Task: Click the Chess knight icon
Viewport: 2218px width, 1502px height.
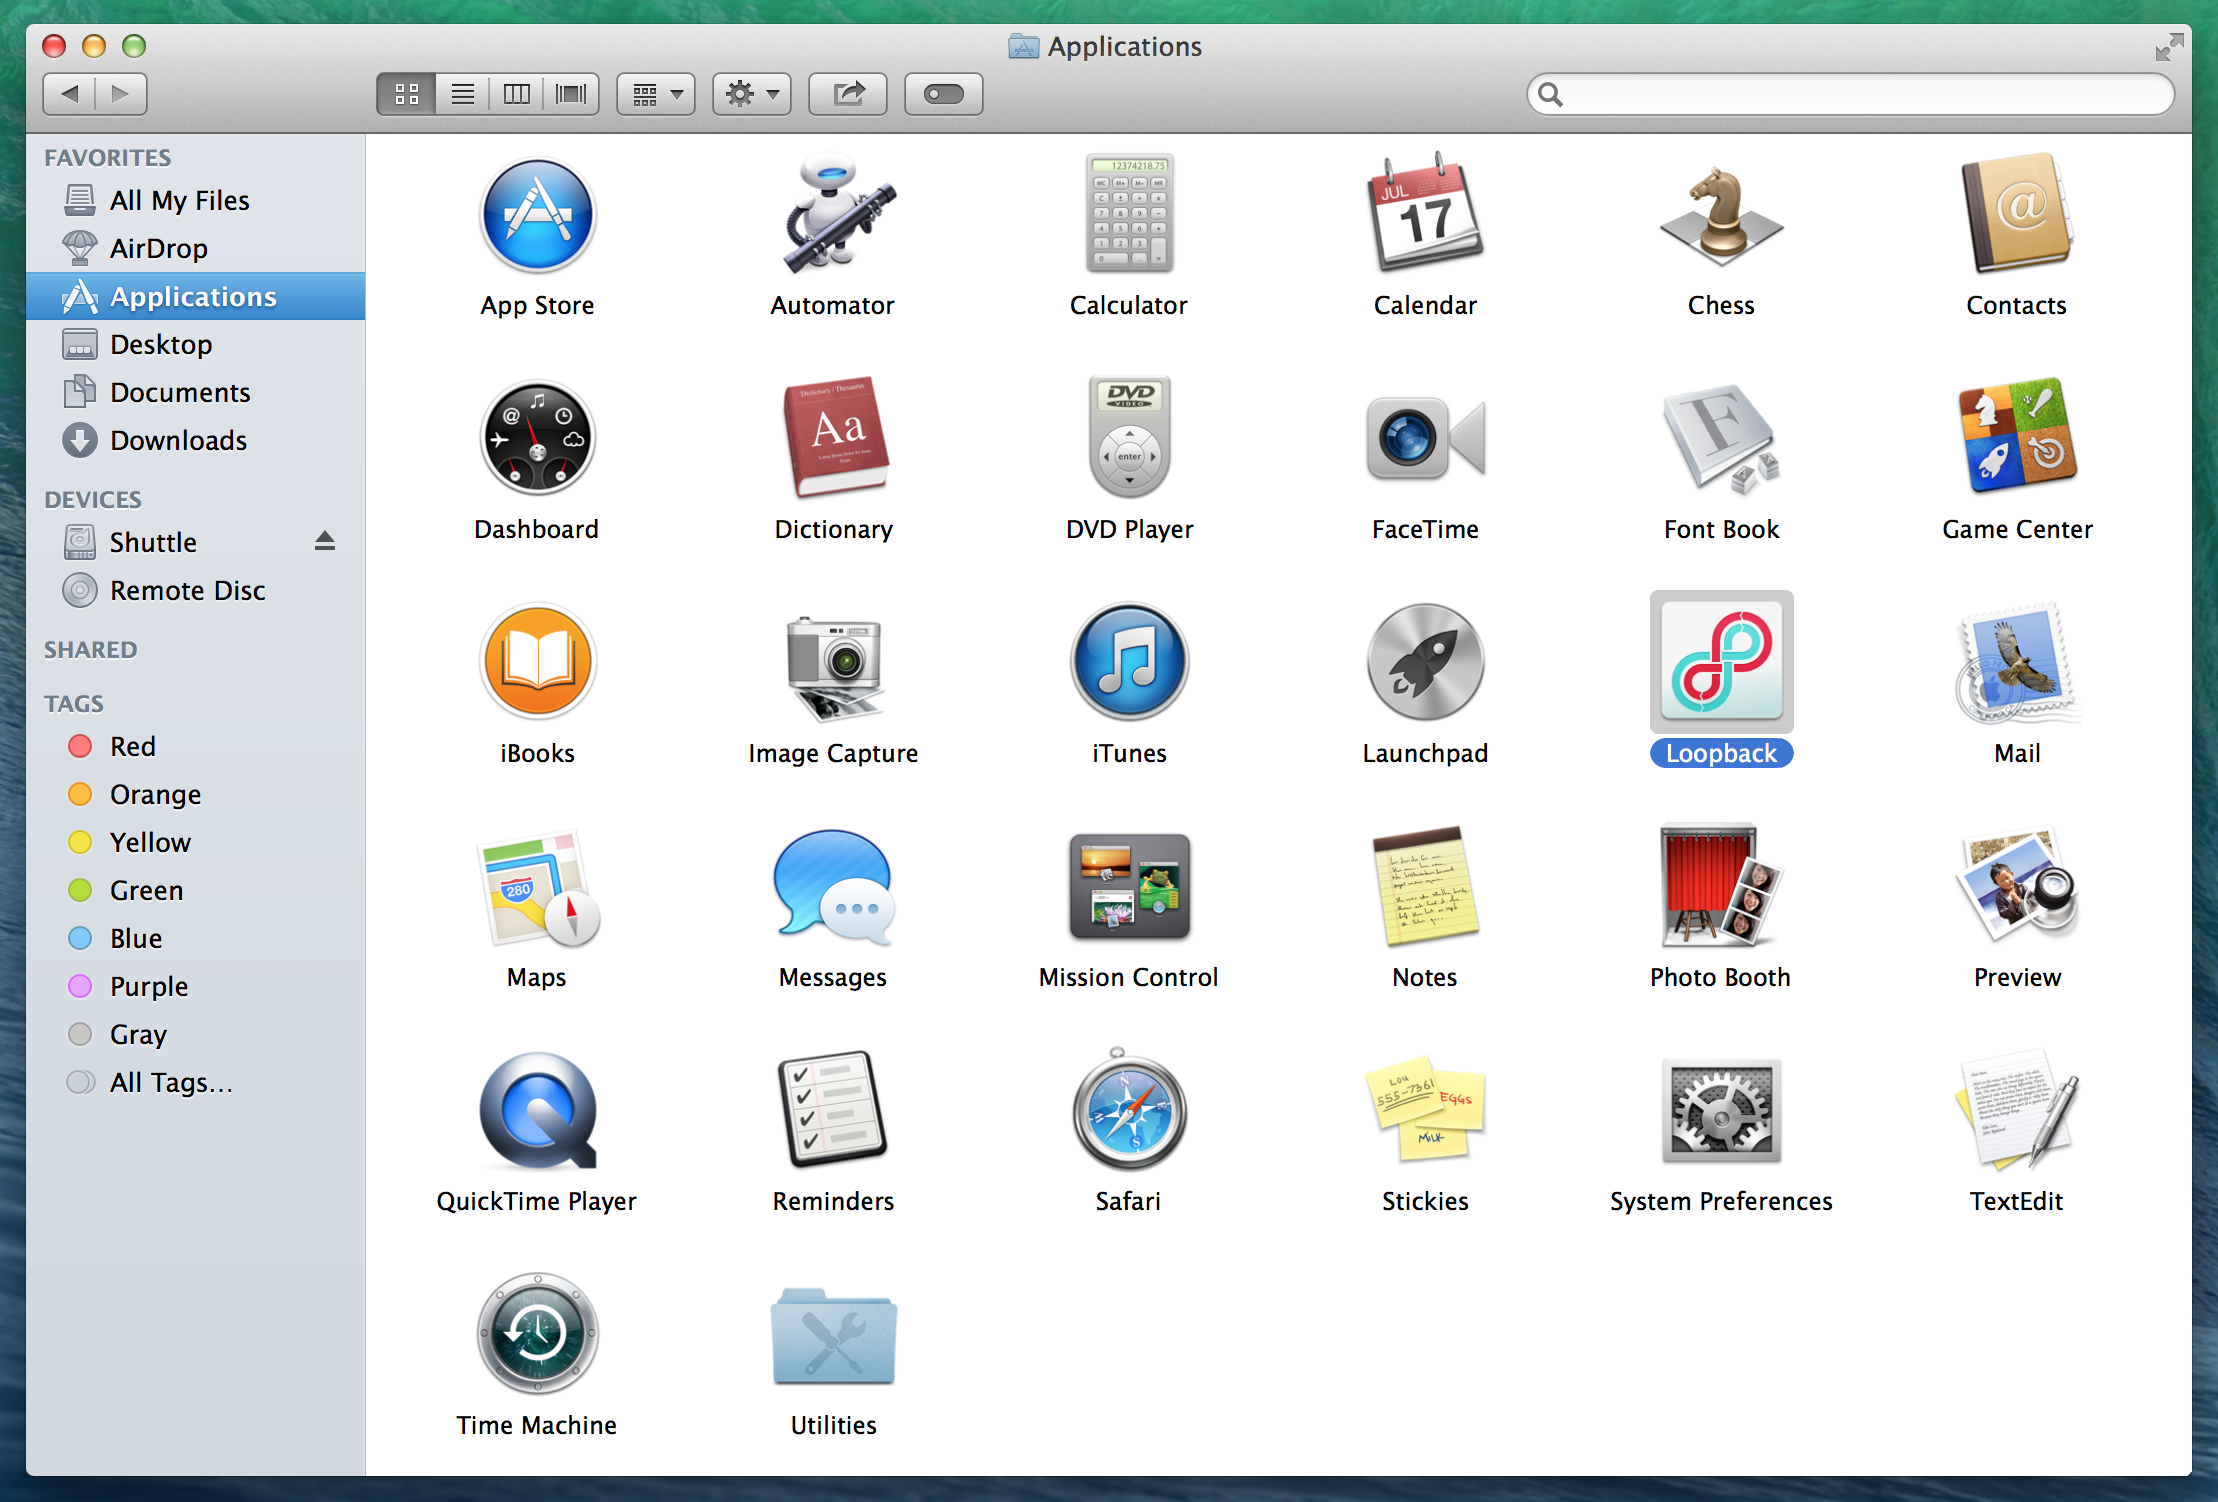Action: click(x=1721, y=216)
